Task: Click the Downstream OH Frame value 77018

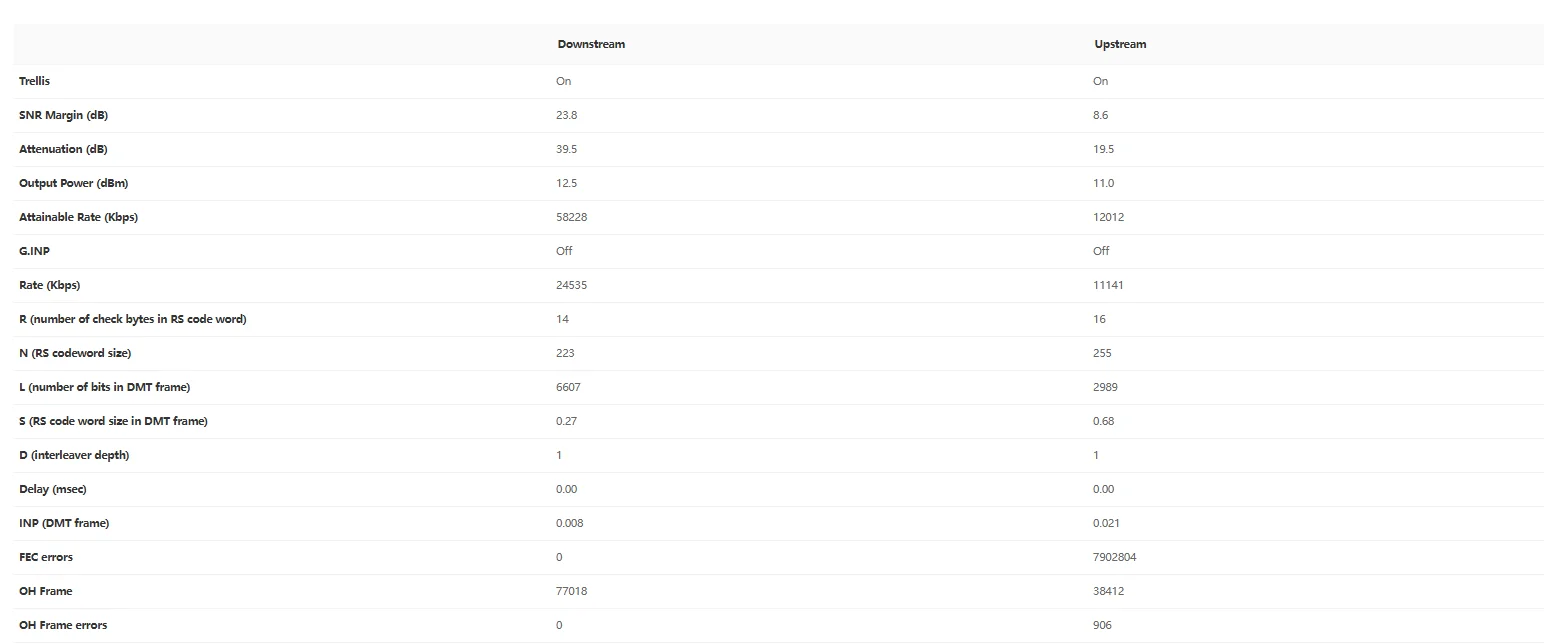Action: [x=571, y=591]
